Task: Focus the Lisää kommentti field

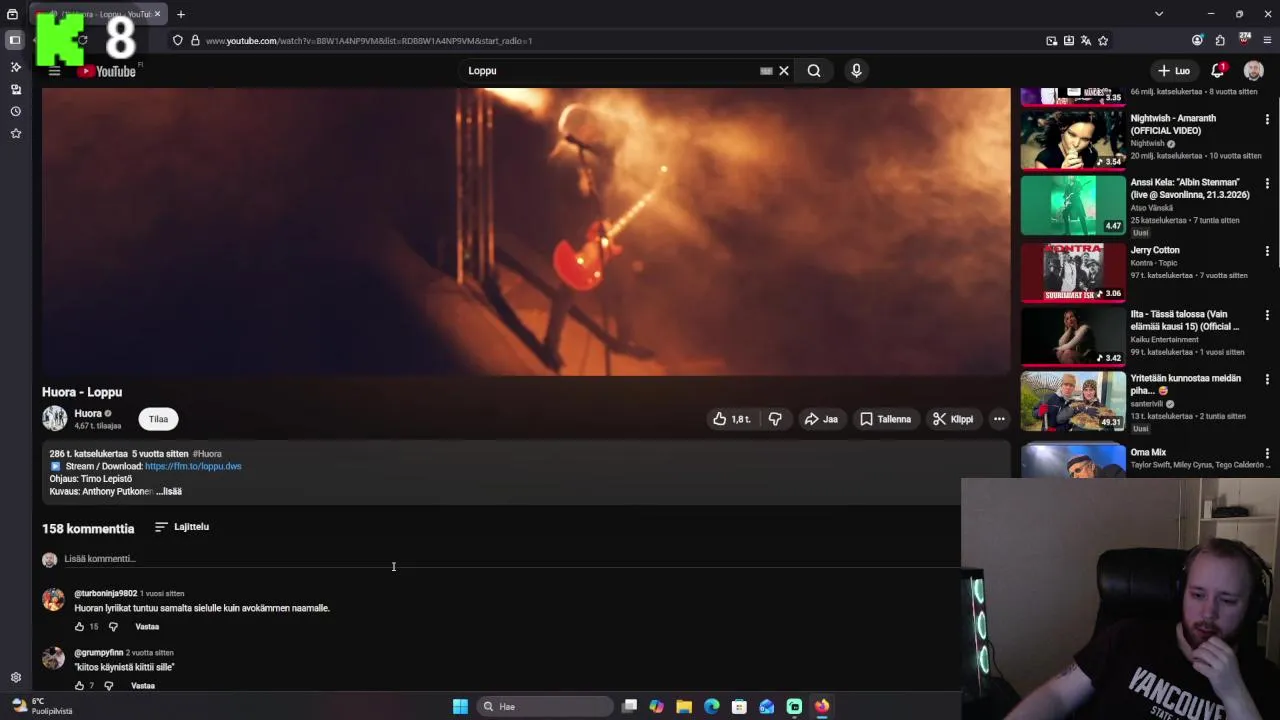Action: tap(510, 559)
